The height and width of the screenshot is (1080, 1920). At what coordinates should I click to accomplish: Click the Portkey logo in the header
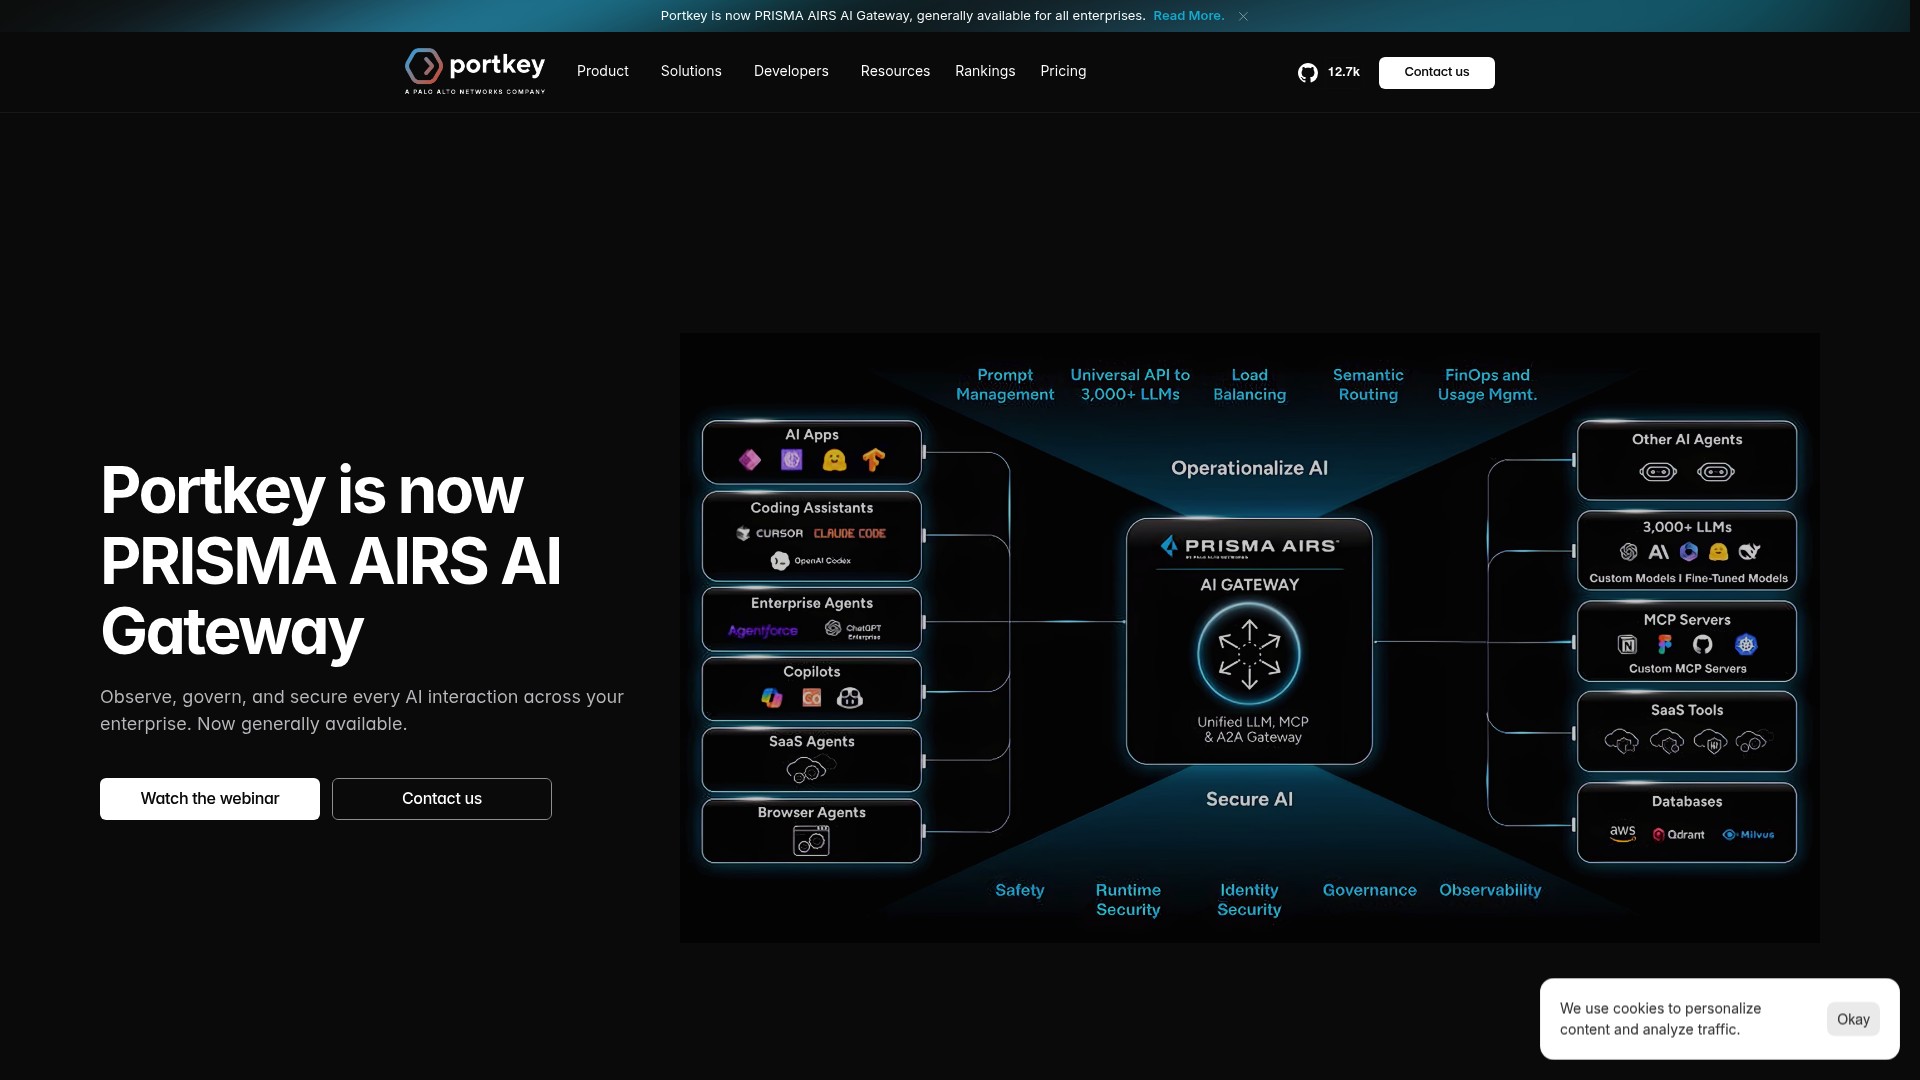[x=475, y=71]
